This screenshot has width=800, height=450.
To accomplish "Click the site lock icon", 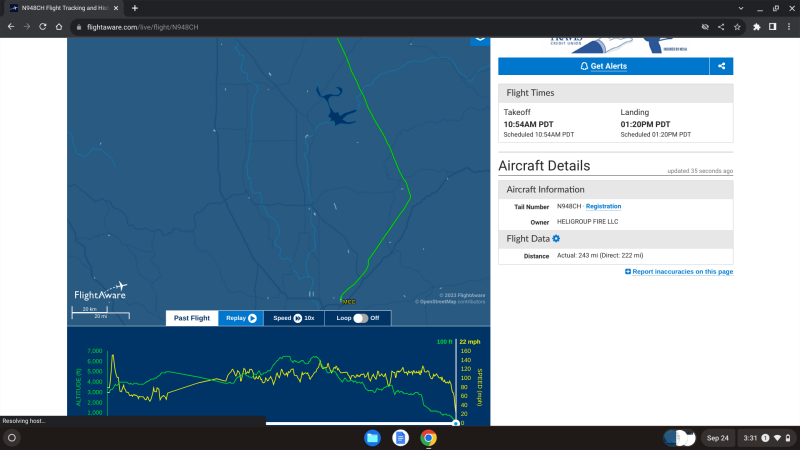I will tap(79, 27).
